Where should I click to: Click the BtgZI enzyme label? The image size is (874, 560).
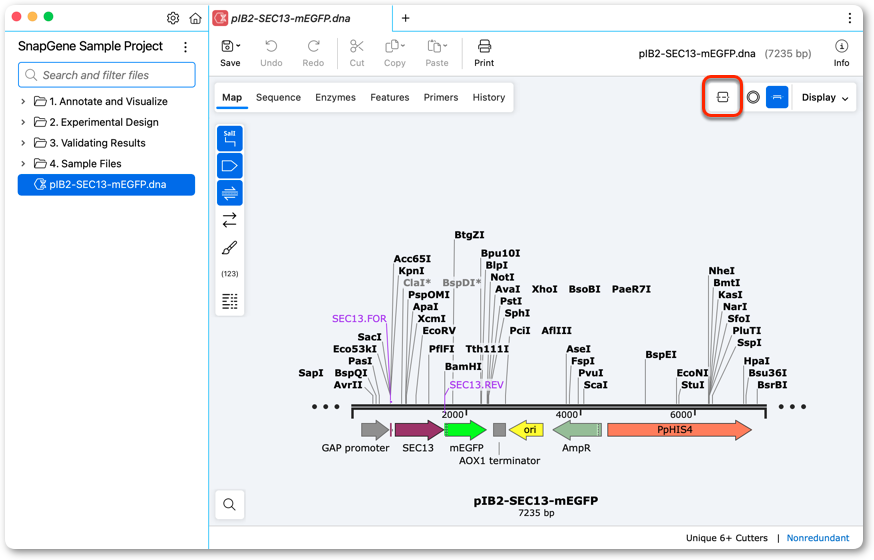coord(469,235)
